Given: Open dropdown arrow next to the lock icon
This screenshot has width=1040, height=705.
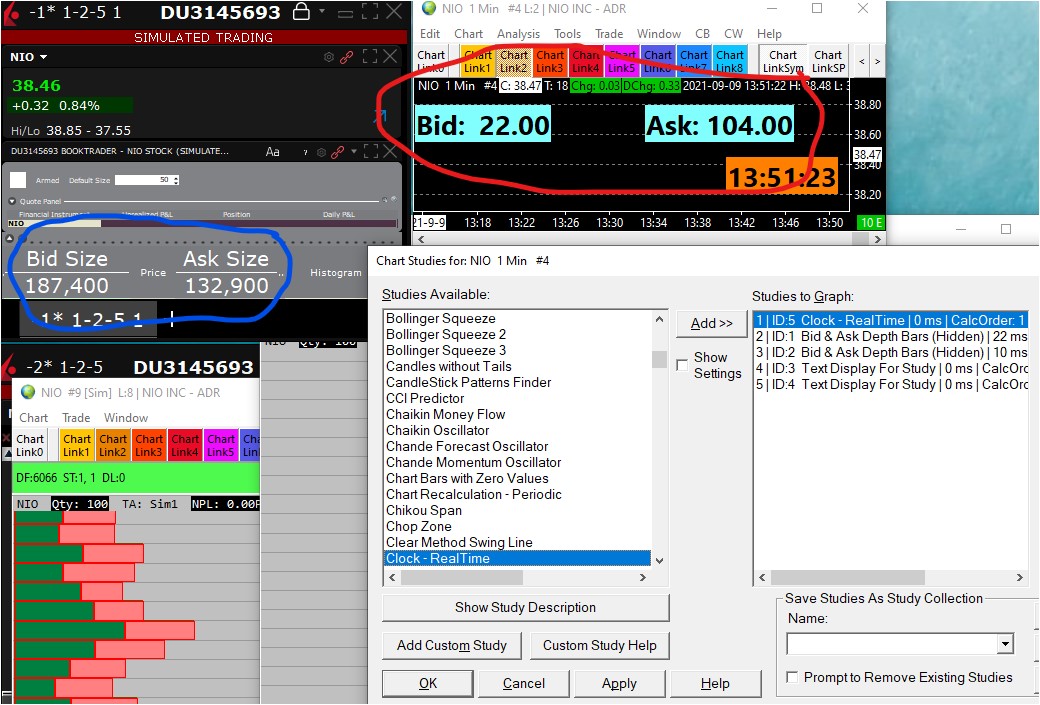Looking at the screenshot, I should 322,11.
